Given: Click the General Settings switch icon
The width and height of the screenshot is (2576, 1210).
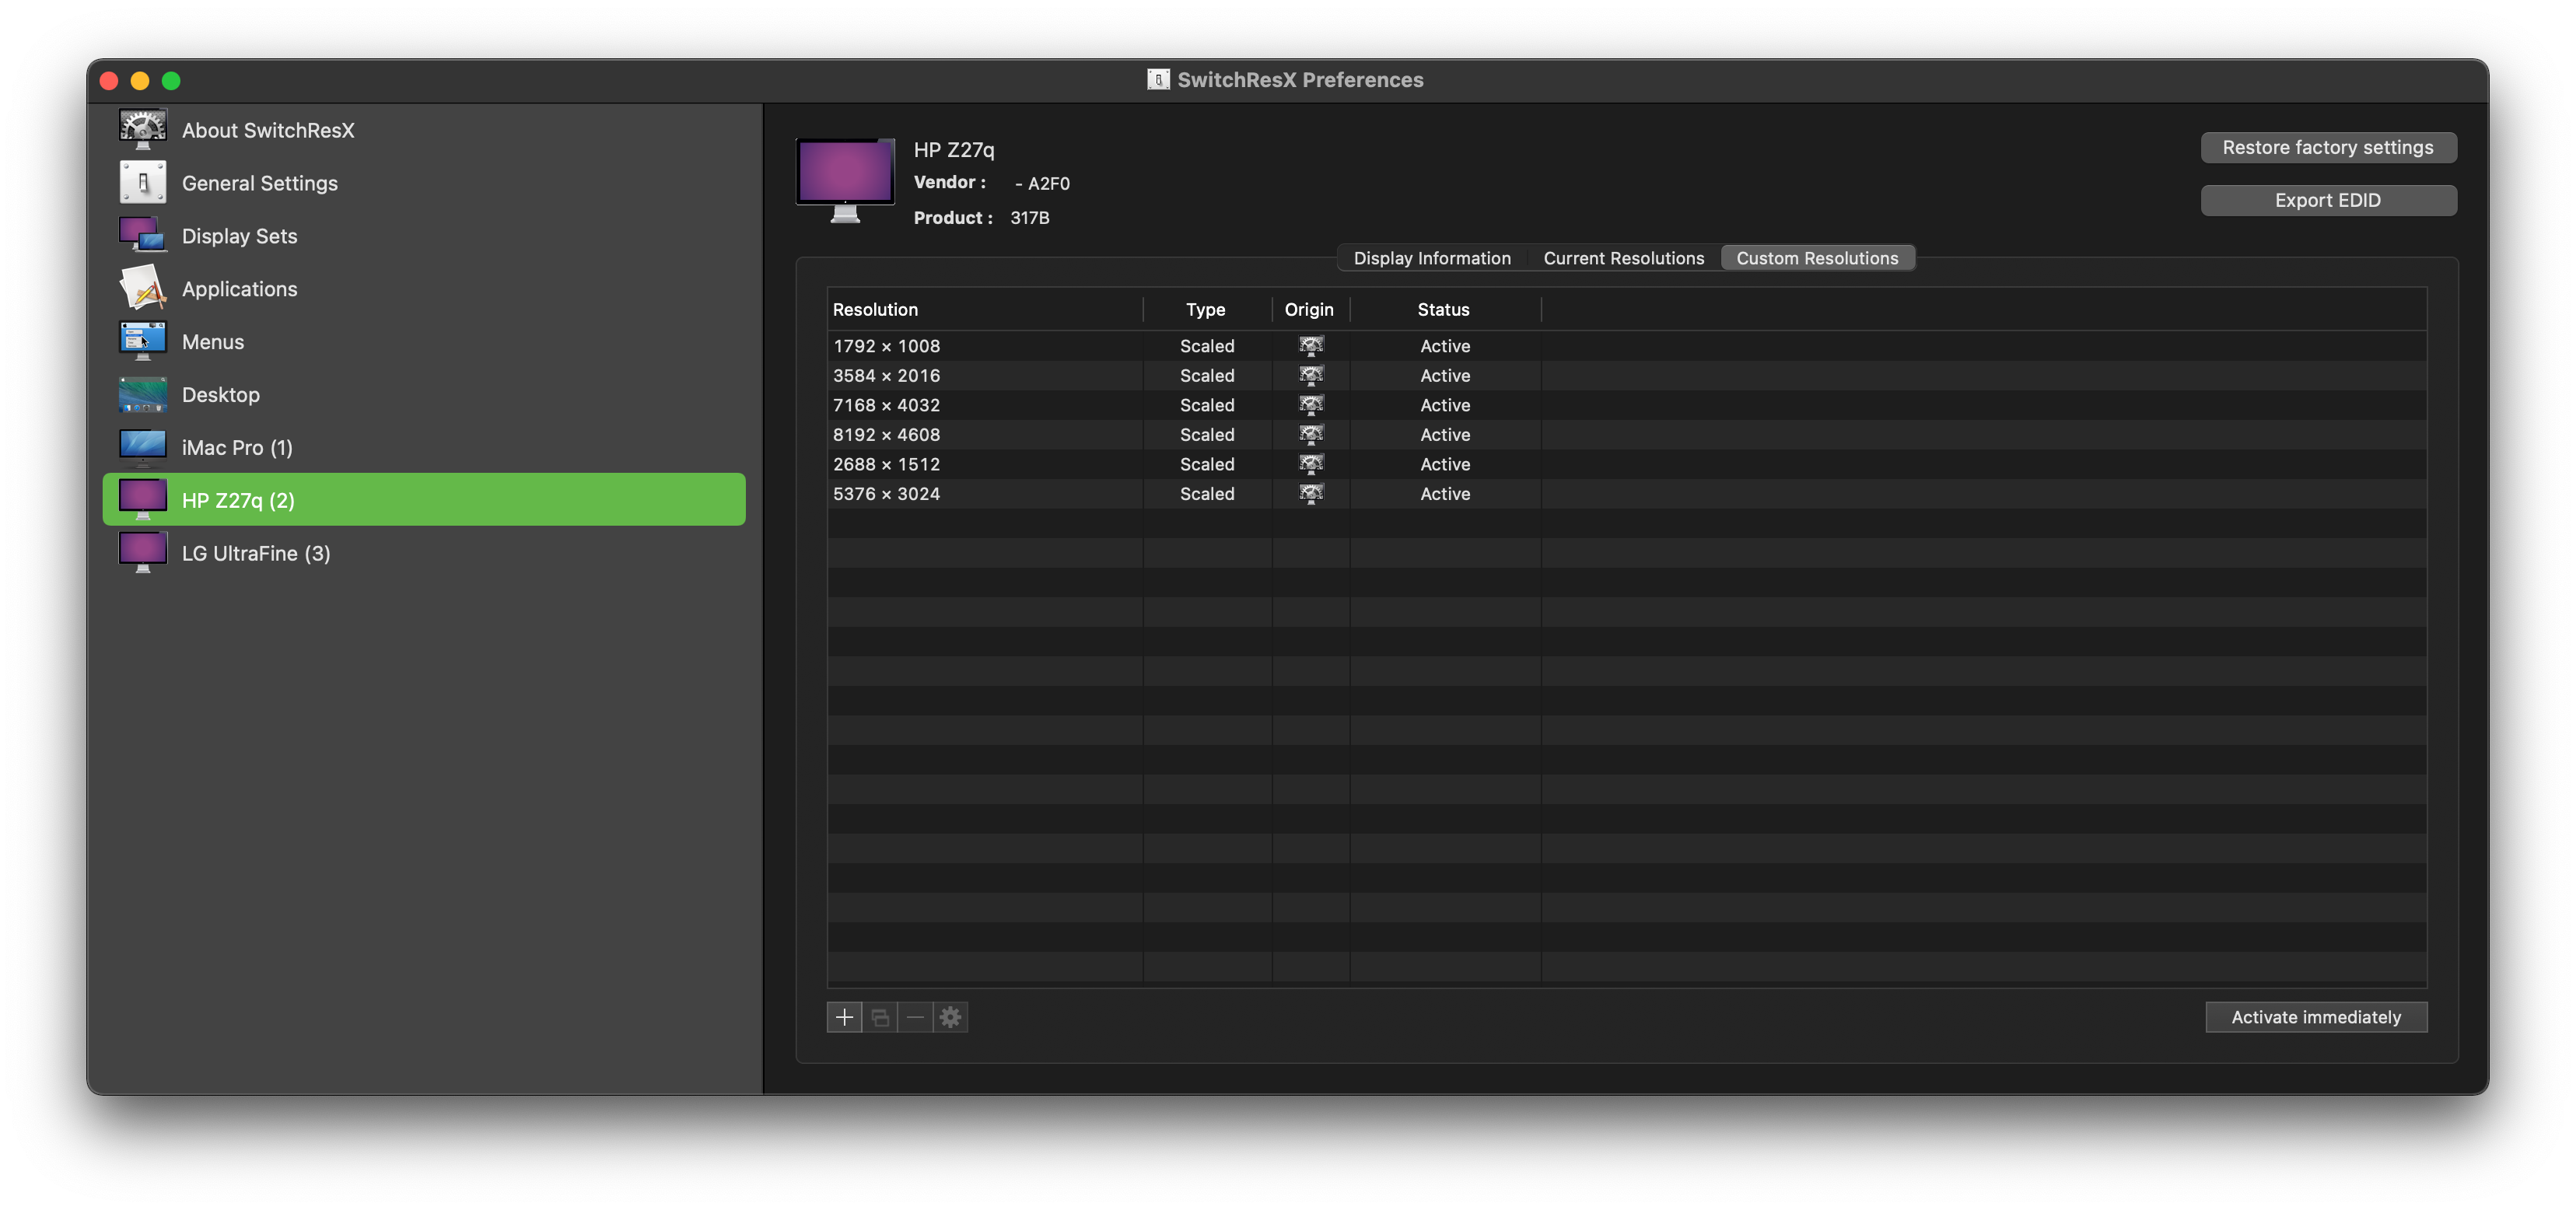Looking at the screenshot, I should click(x=143, y=183).
